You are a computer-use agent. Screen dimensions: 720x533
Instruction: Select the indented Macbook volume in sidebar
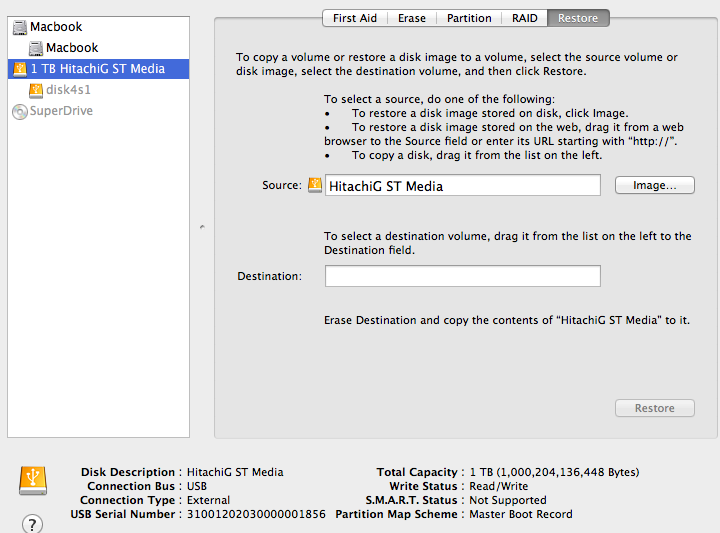[x=98, y=48]
